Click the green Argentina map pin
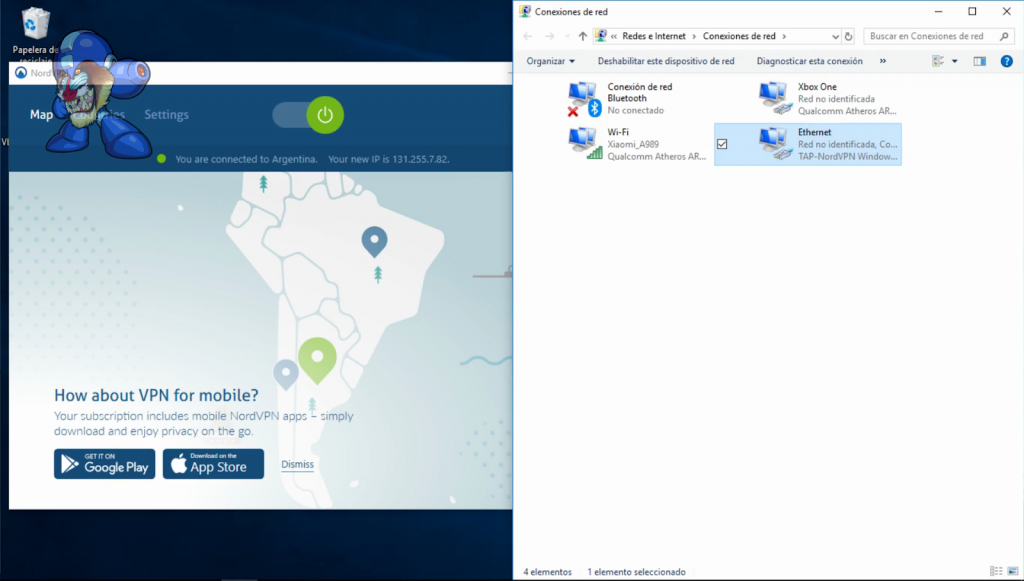This screenshot has width=1024, height=581. tap(317, 359)
